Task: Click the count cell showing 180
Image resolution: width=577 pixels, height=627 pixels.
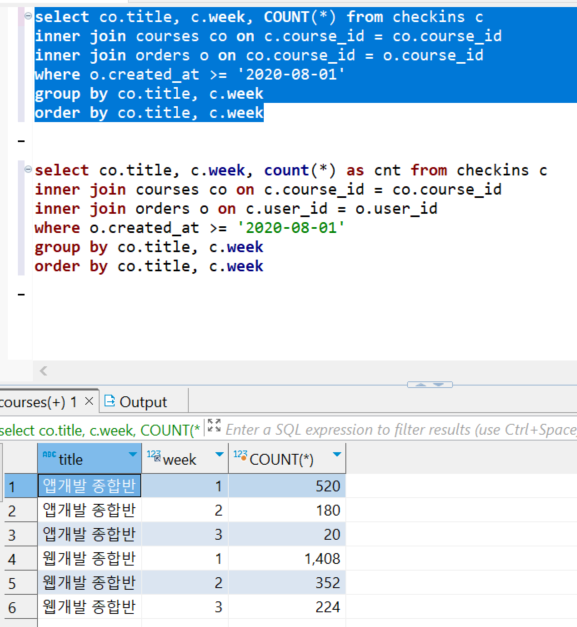Action: (287, 510)
